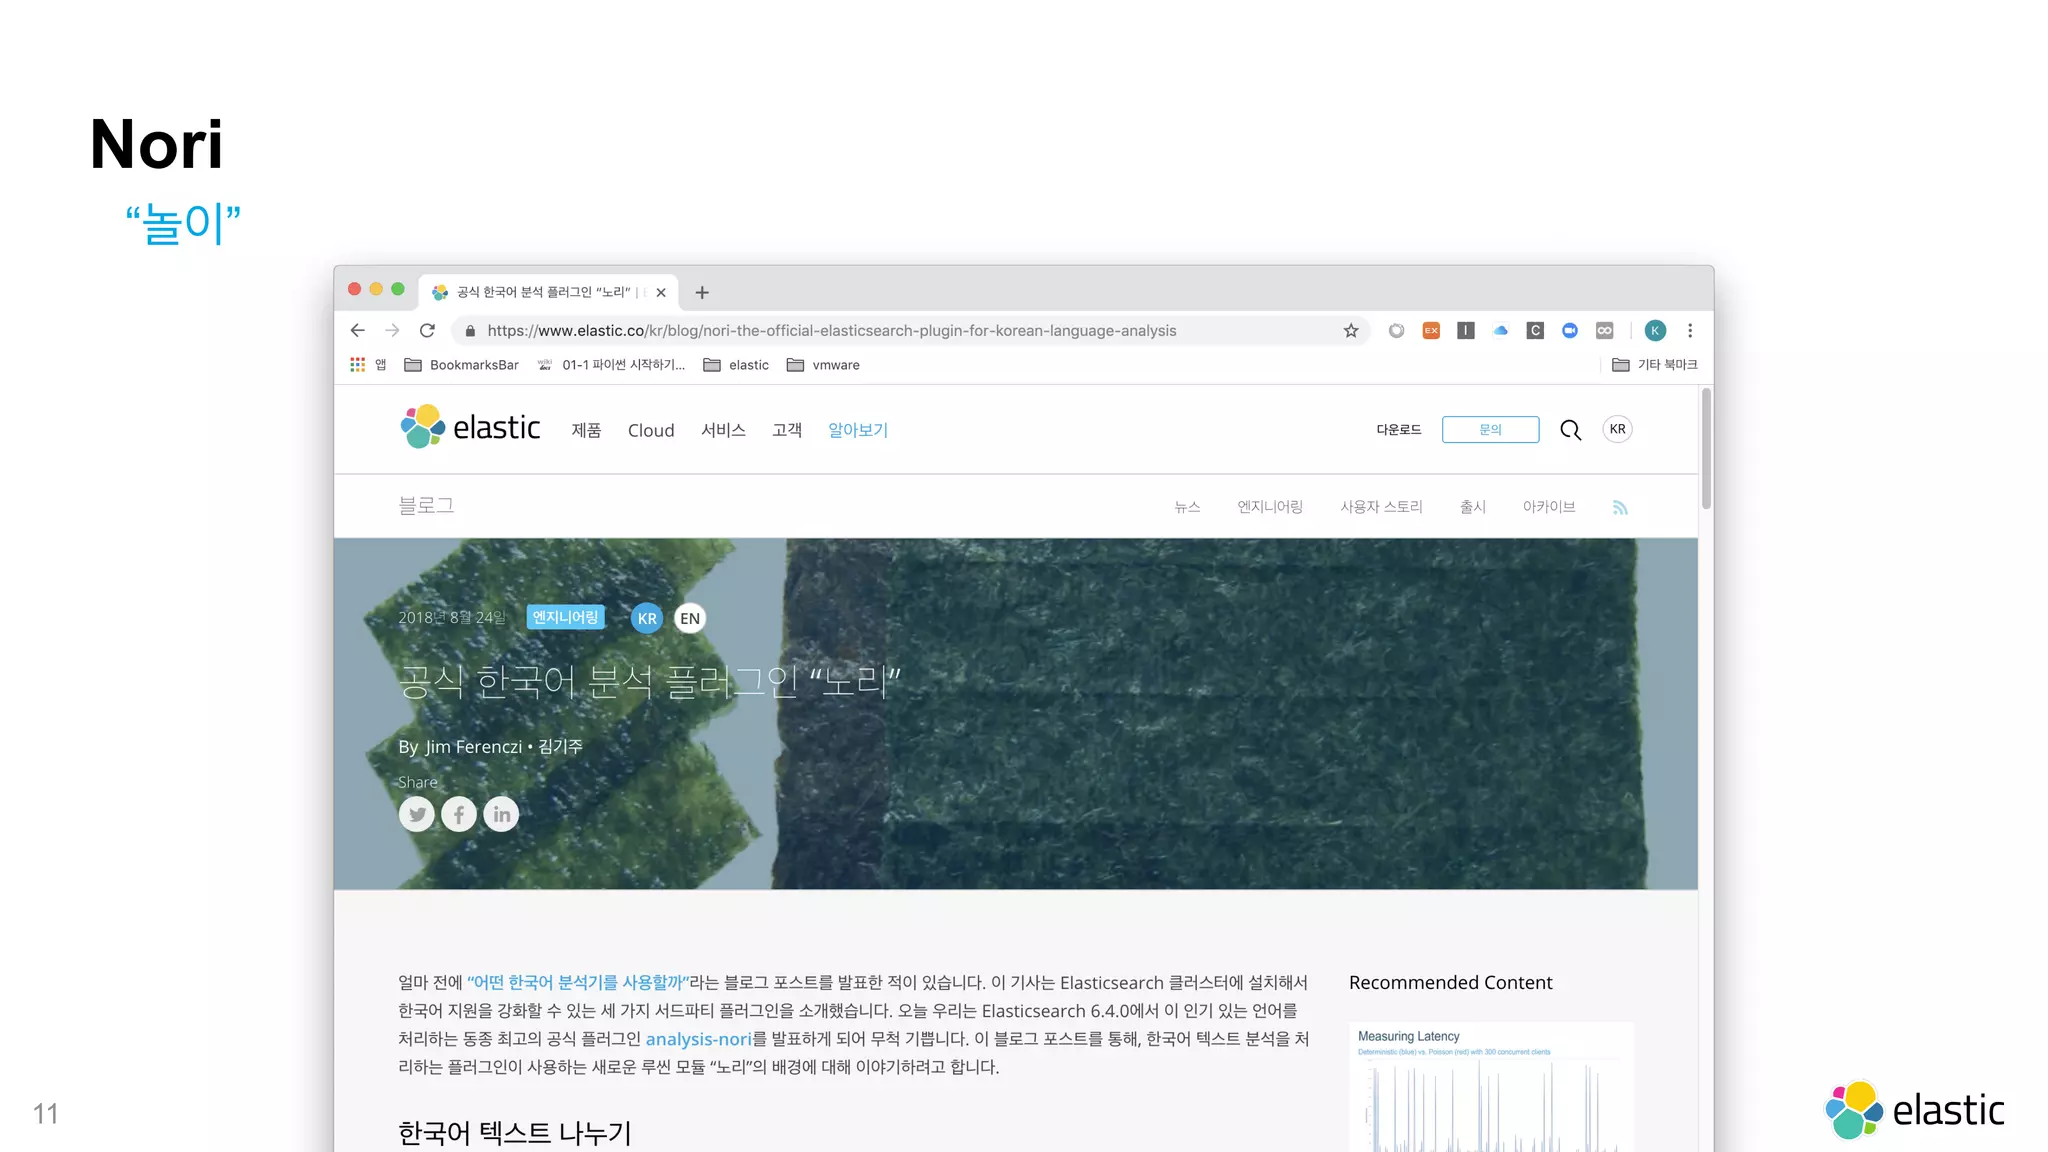This screenshot has height=1152, width=2048.
Task: Open the BookmarksBar folder
Action: [x=462, y=365]
